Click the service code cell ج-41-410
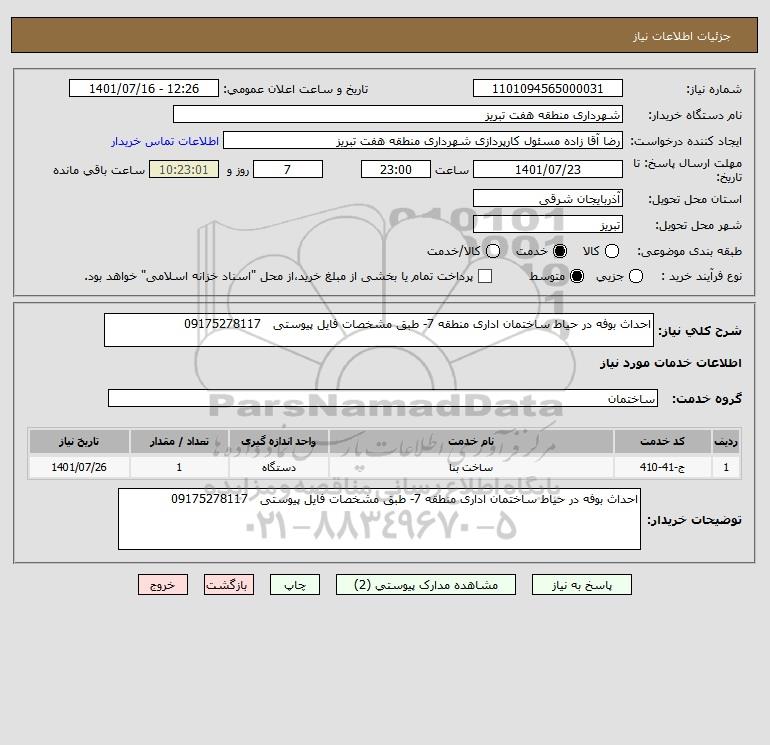Viewport: 770px width, 745px height. [x=662, y=467]
